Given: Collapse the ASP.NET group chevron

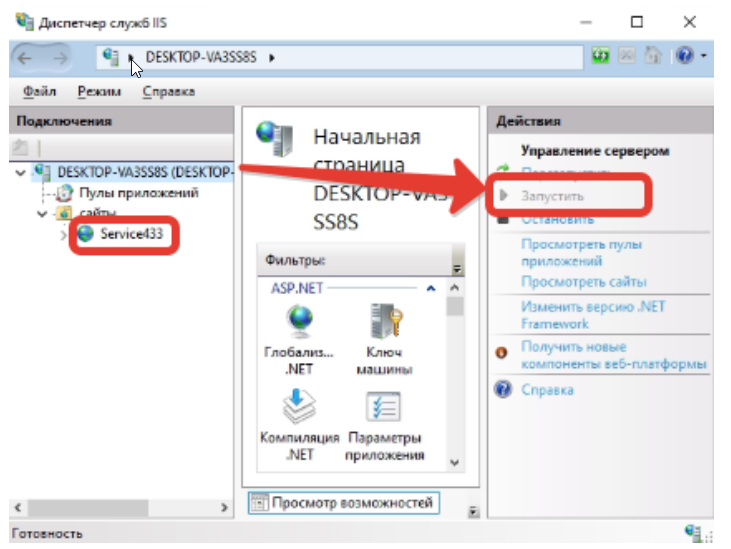Looking at the screenshot, I should click(431, 288).
